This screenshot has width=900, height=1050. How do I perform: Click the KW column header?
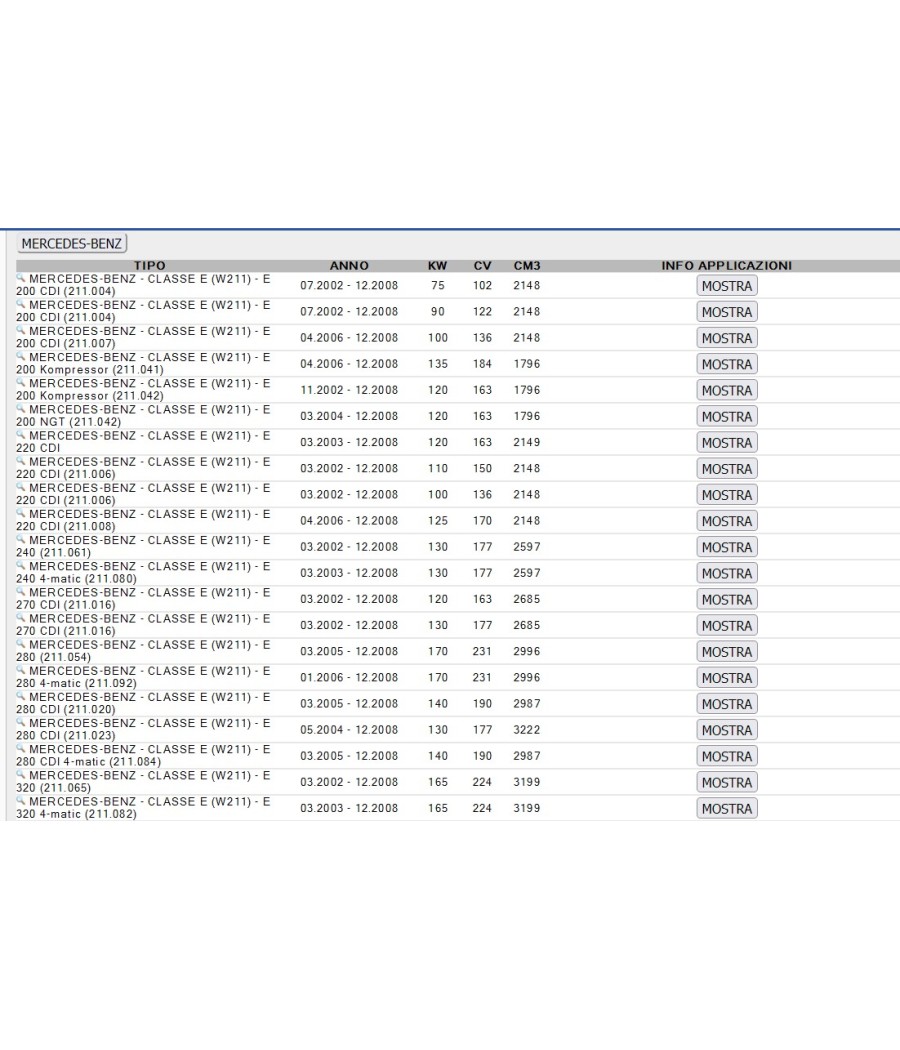click(x=437, y=266)
